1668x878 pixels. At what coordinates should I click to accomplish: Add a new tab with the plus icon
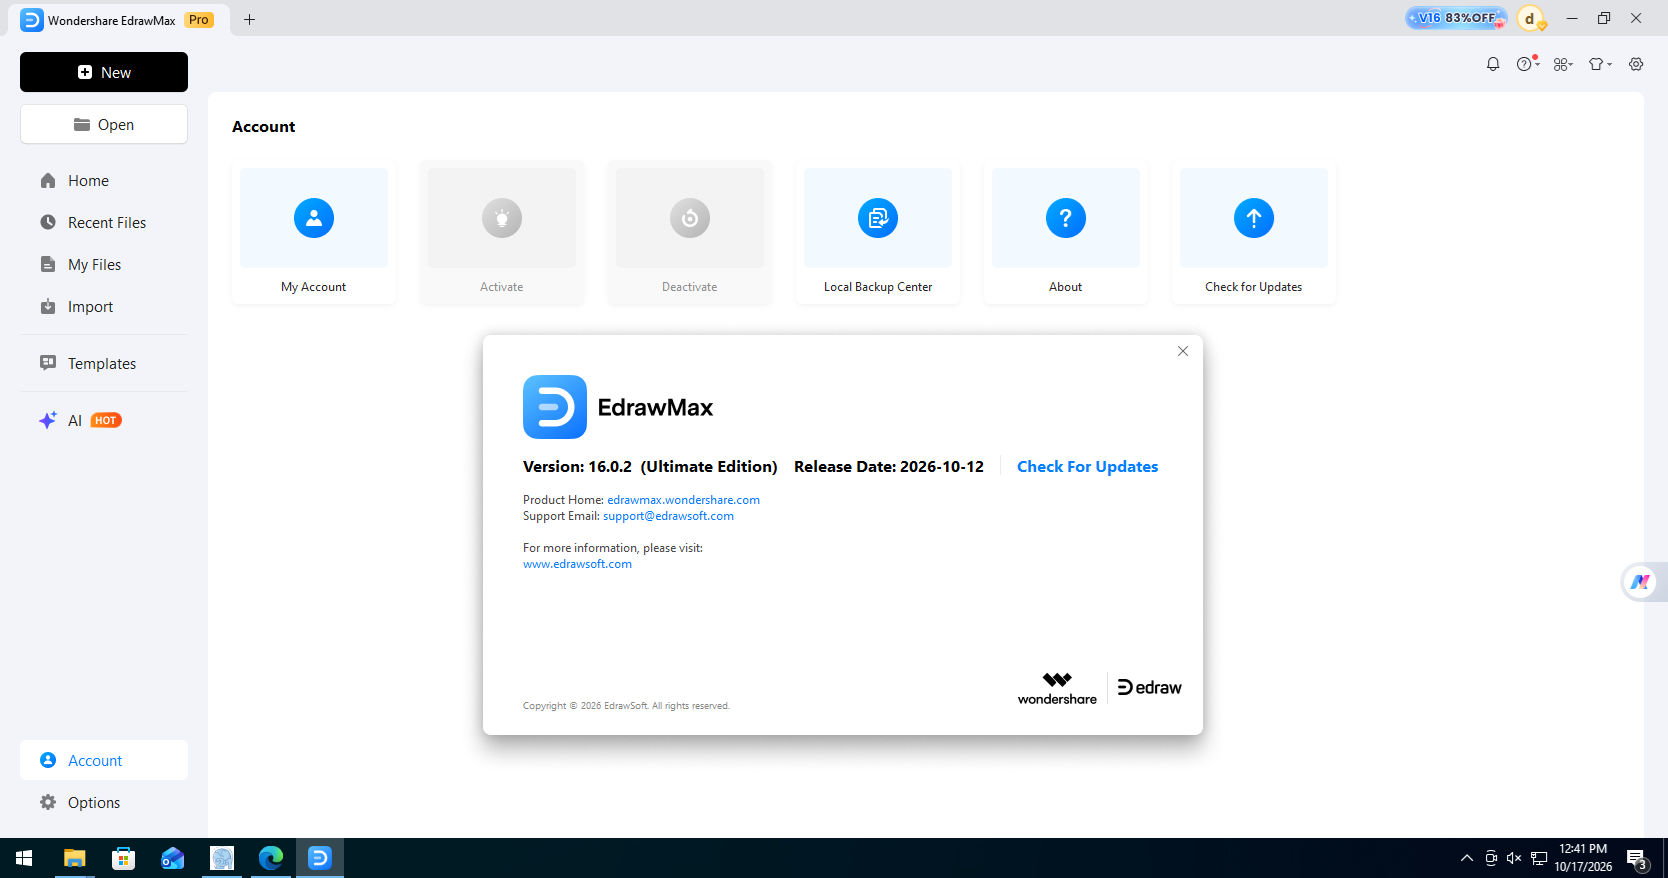250,19
